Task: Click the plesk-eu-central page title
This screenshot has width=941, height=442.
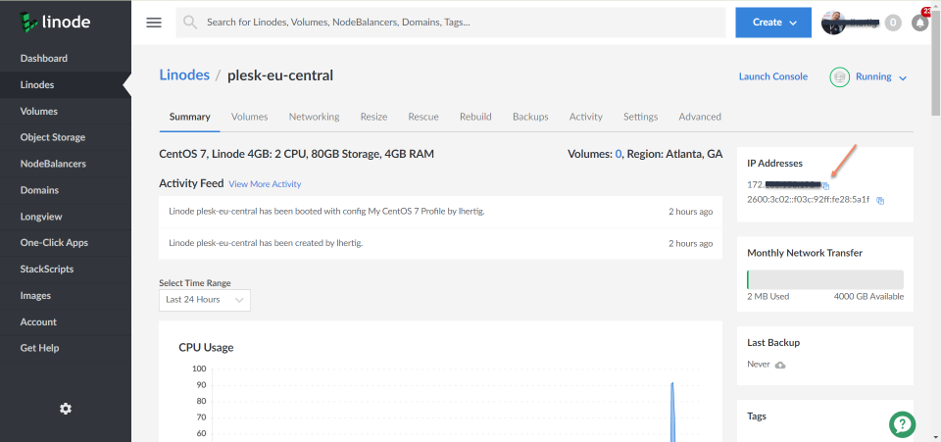Action: pyautogui.click(x=280, y=75)
